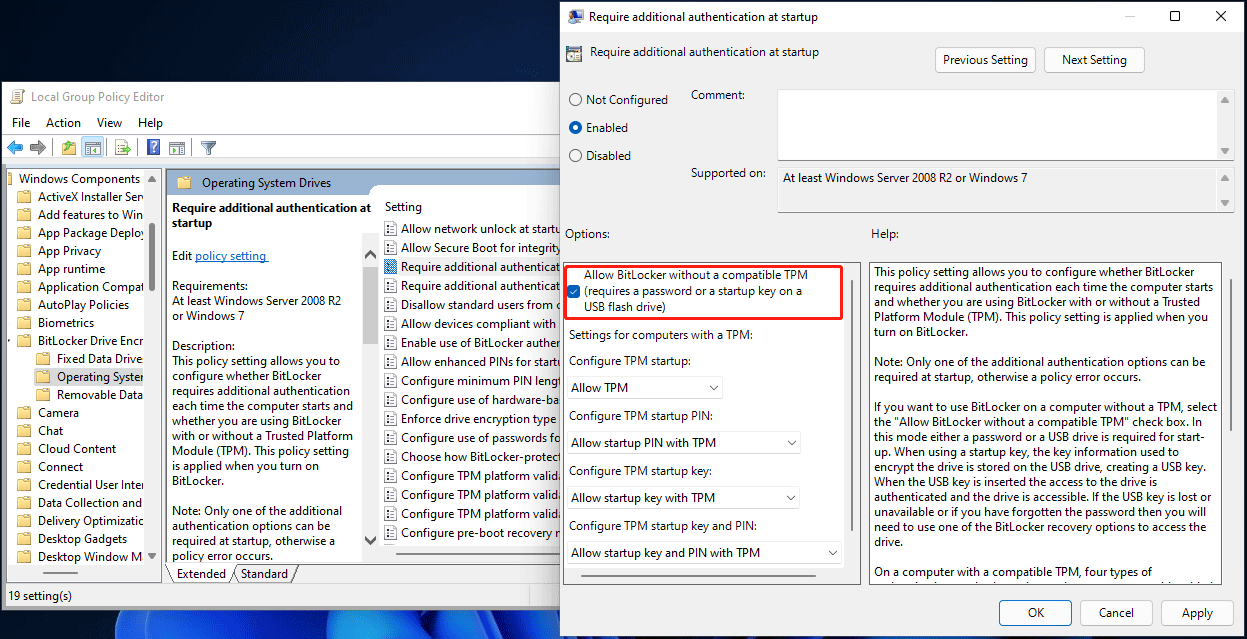The image size is (1247, 639).
Task: Click the scroll-down arrow of the Setting list
Action: tap(370, 539)
